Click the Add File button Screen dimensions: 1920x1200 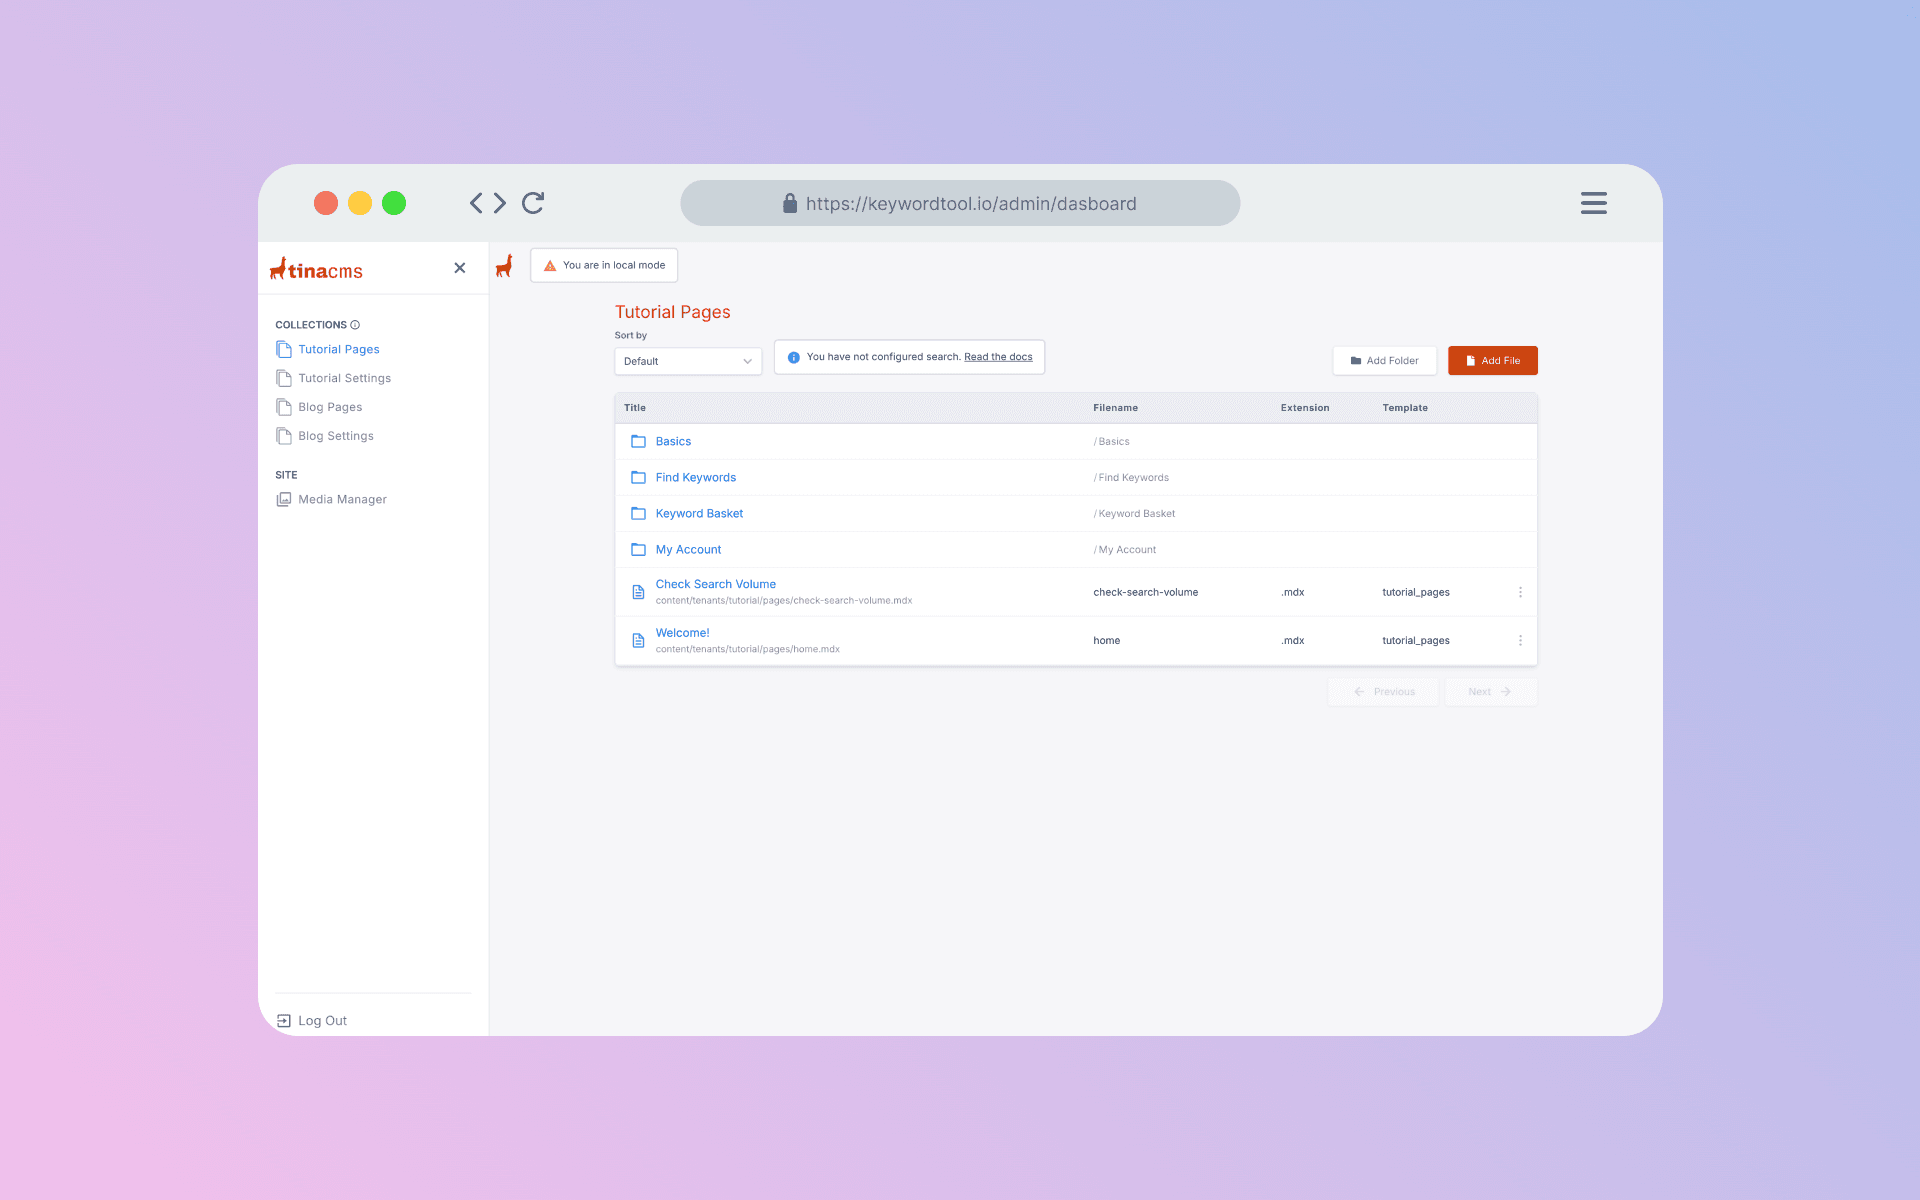click(1492, 360)
